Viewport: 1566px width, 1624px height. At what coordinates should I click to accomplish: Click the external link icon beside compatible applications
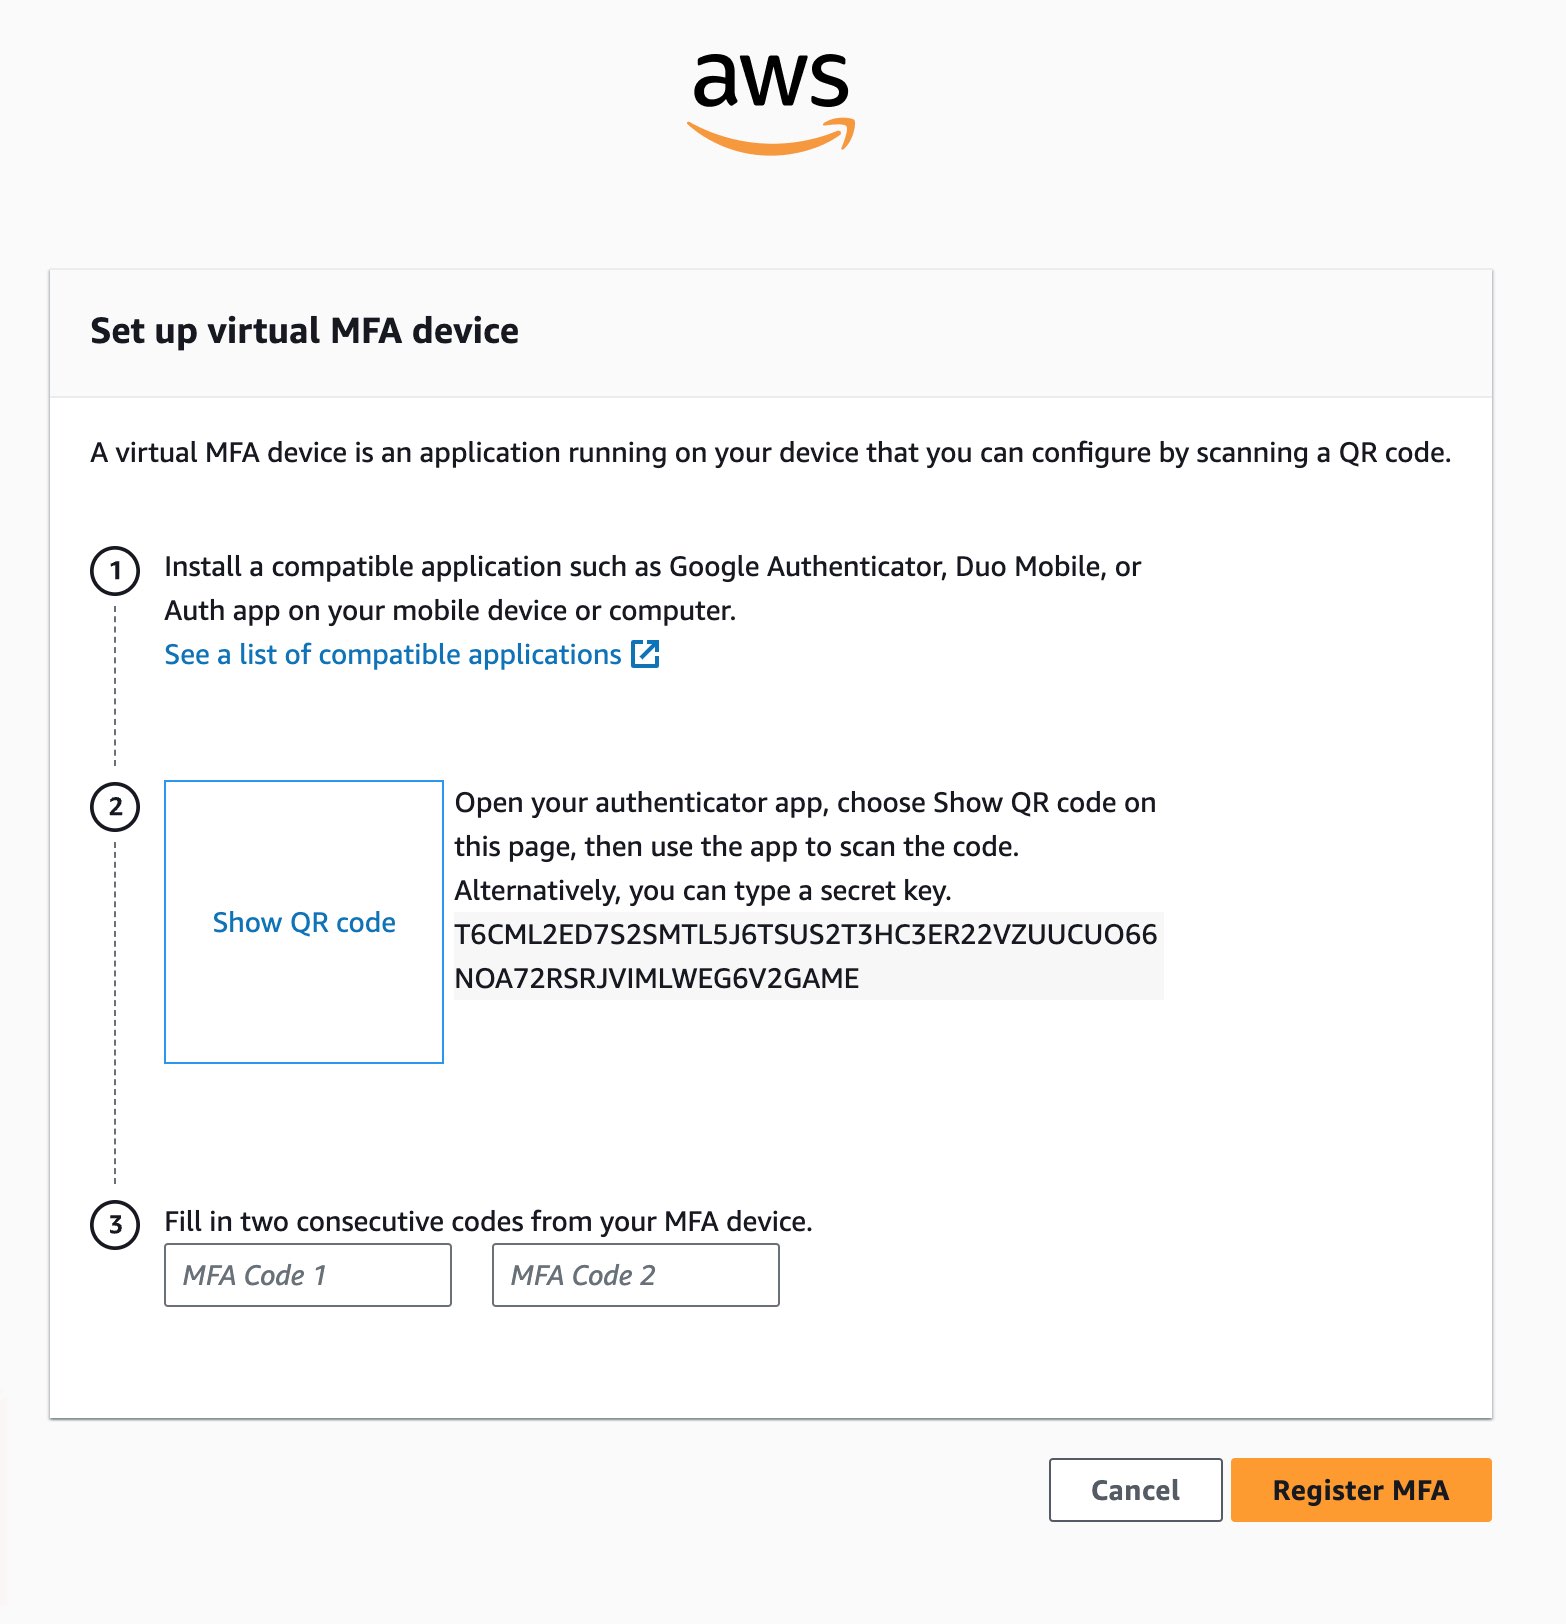pyautogui.click(x=646, y=654)
